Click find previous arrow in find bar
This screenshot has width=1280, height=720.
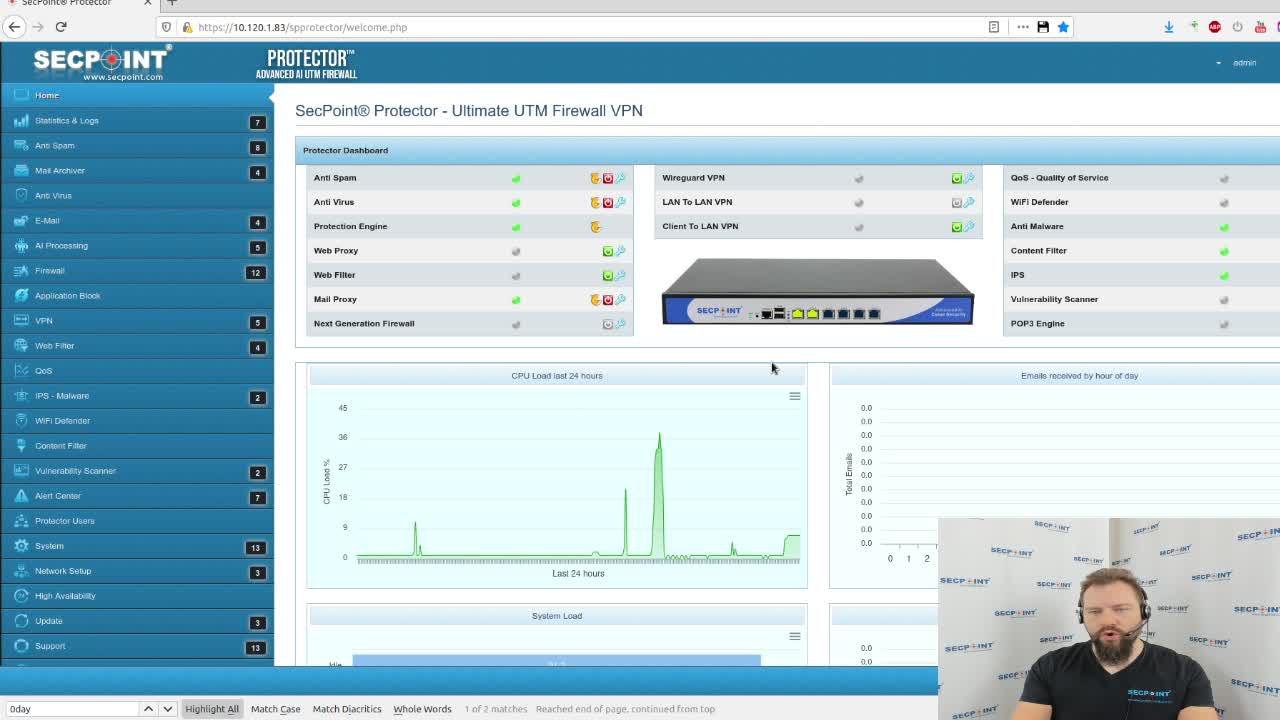(x=148, y=709)
